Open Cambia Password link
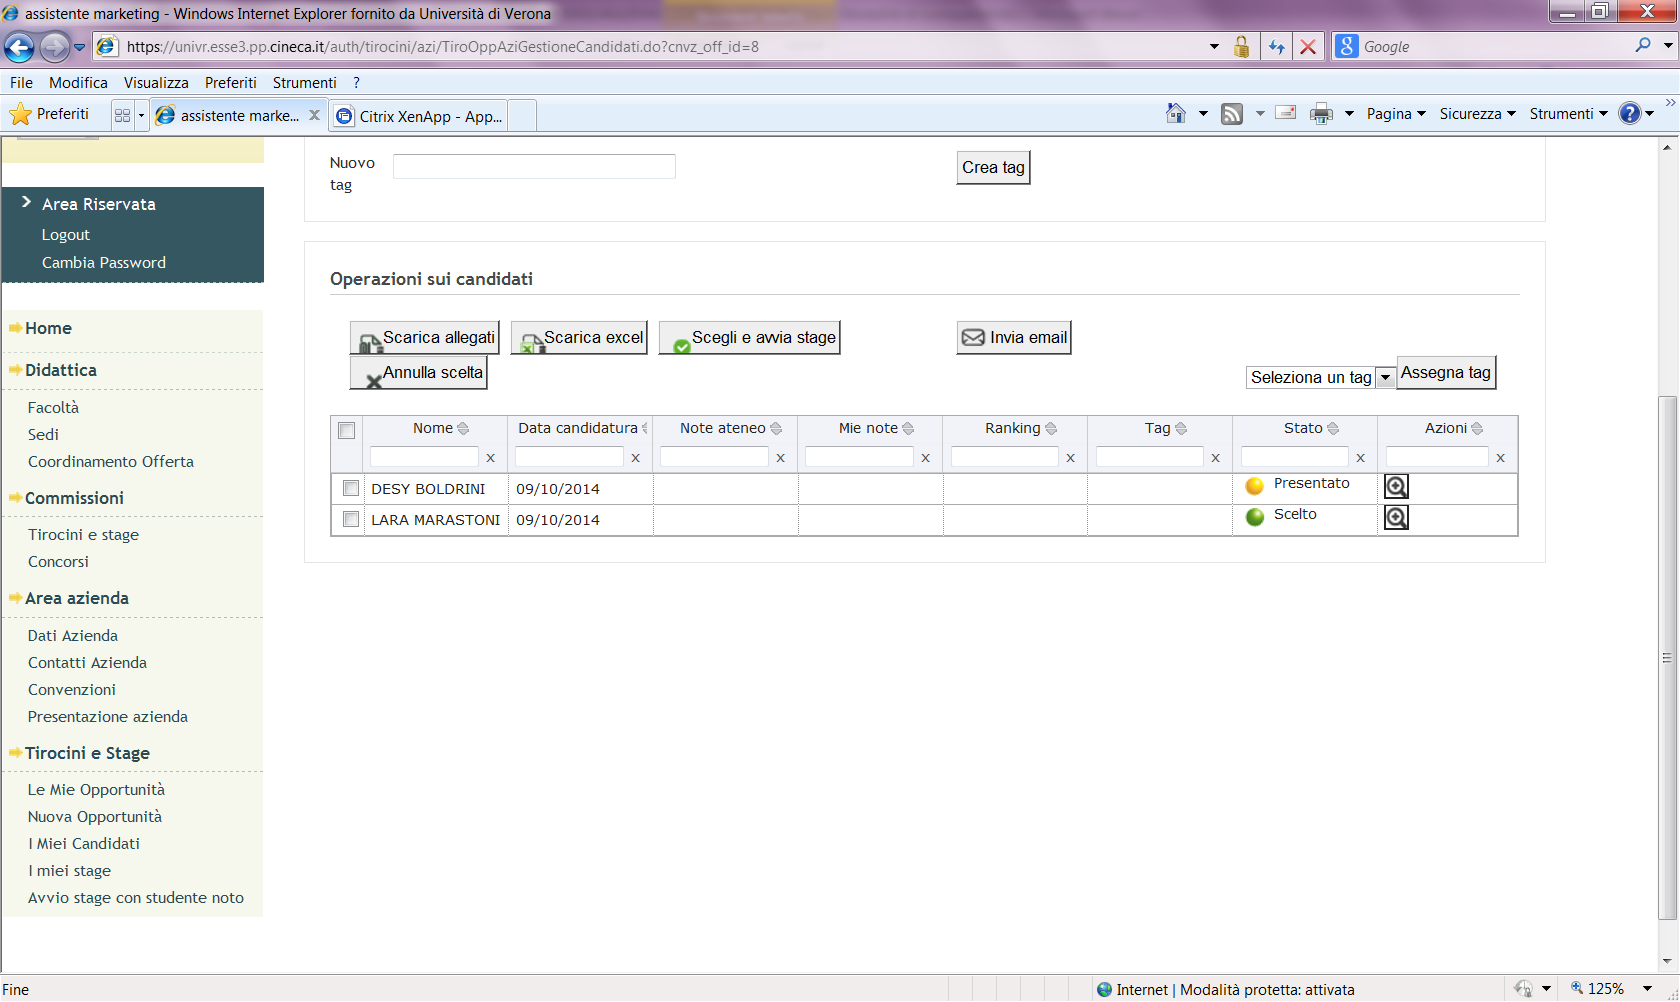The height and width of the screenshot is (1002, 1680). pyautogui.click(x=104, y=263)
